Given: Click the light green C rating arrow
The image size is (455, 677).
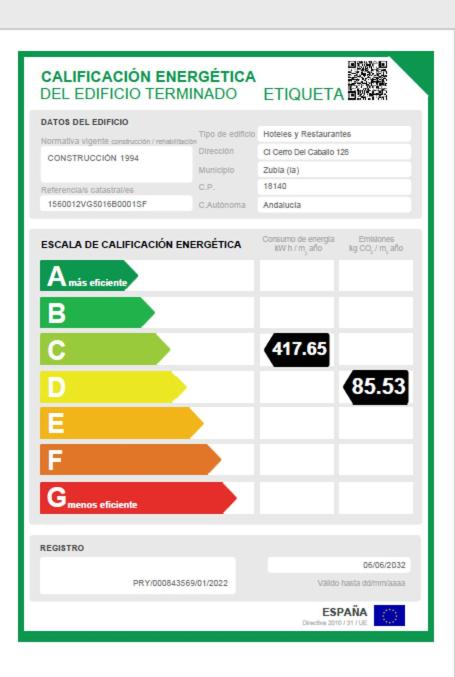Looking at the screenshot, I should 105,349.
